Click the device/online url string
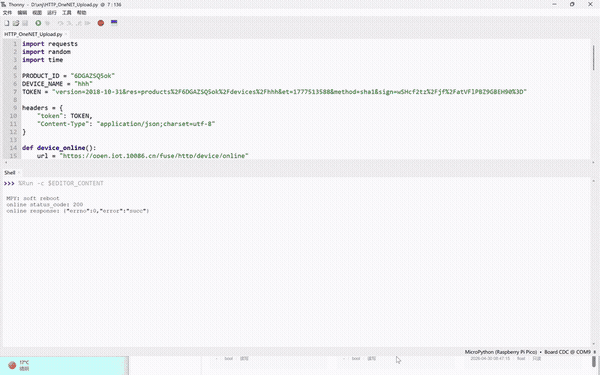This screenshot has width=600, height=375. 154,156
